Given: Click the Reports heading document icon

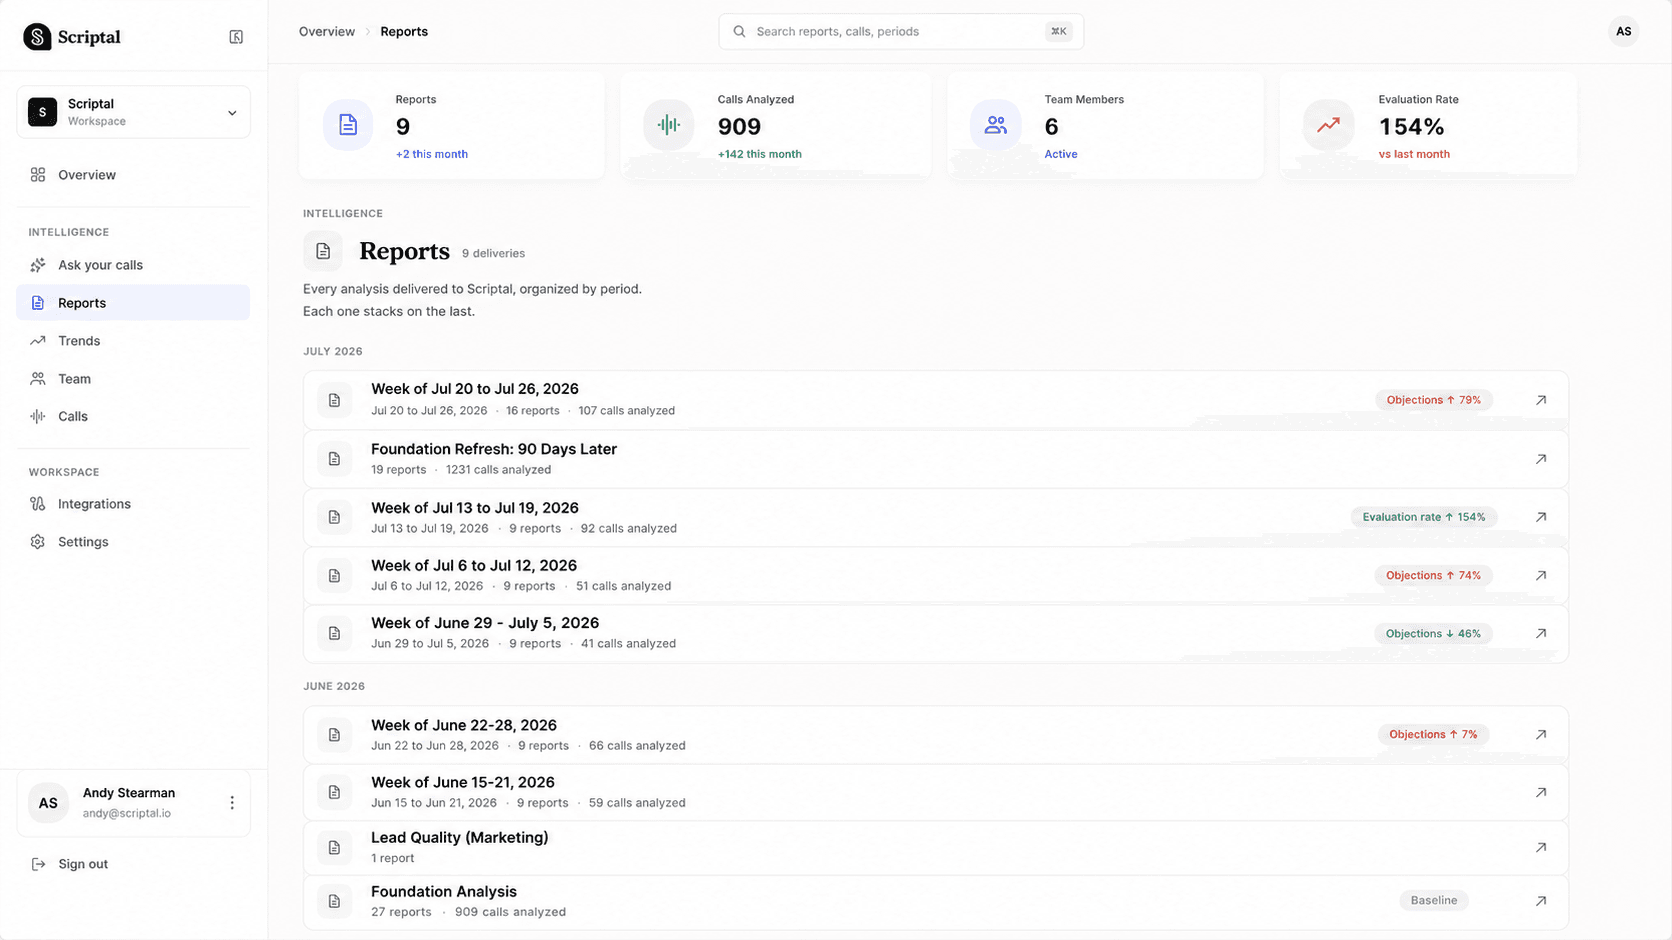Looking at the screenshot, I should tap(323, 251).
